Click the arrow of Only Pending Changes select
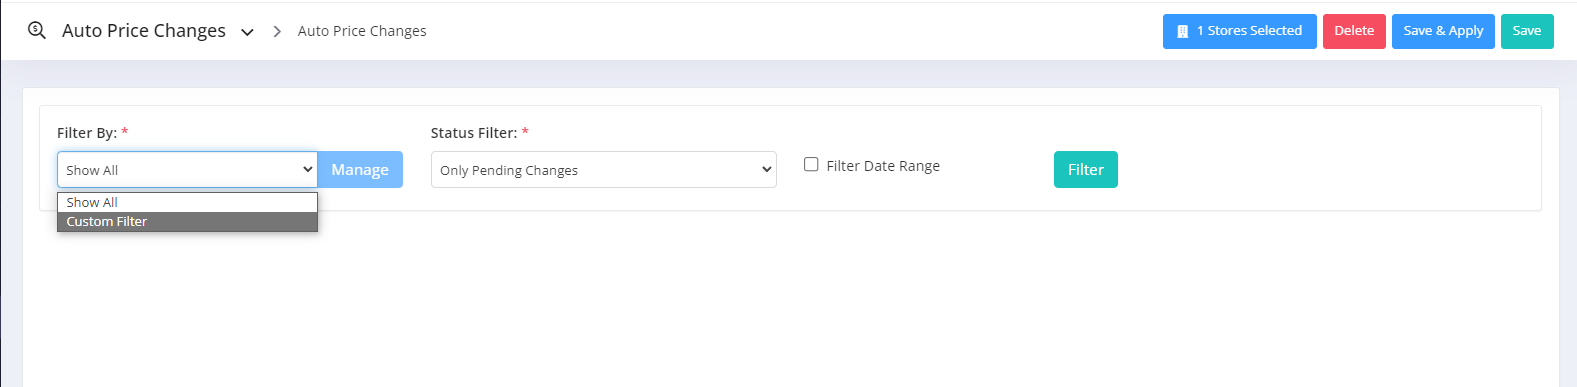Viewport: 1577px width, 387px height. [767, 169]
